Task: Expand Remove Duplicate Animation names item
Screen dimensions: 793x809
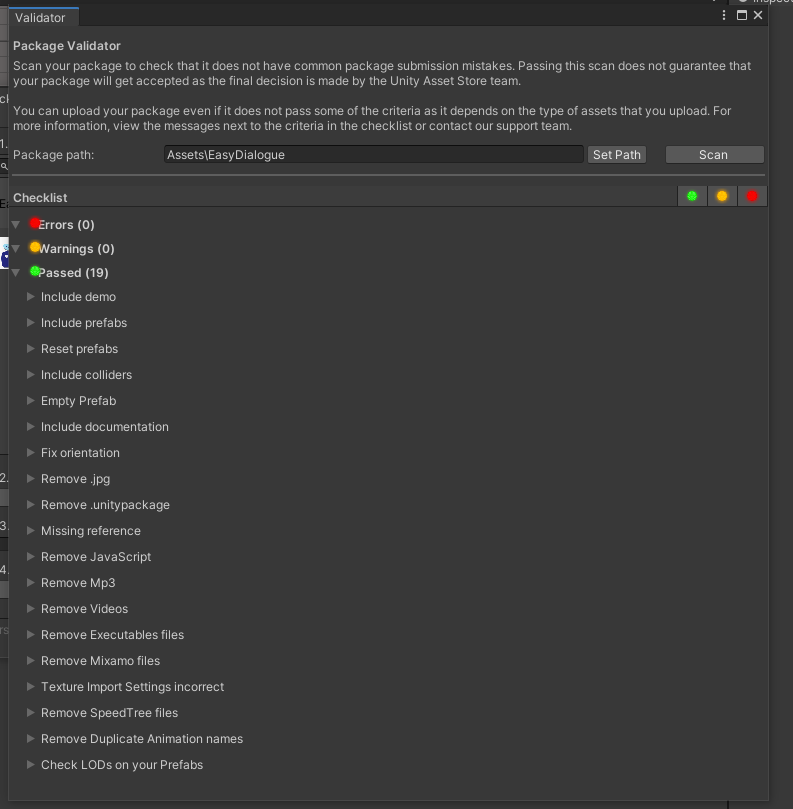Action: tap(30, 739)
